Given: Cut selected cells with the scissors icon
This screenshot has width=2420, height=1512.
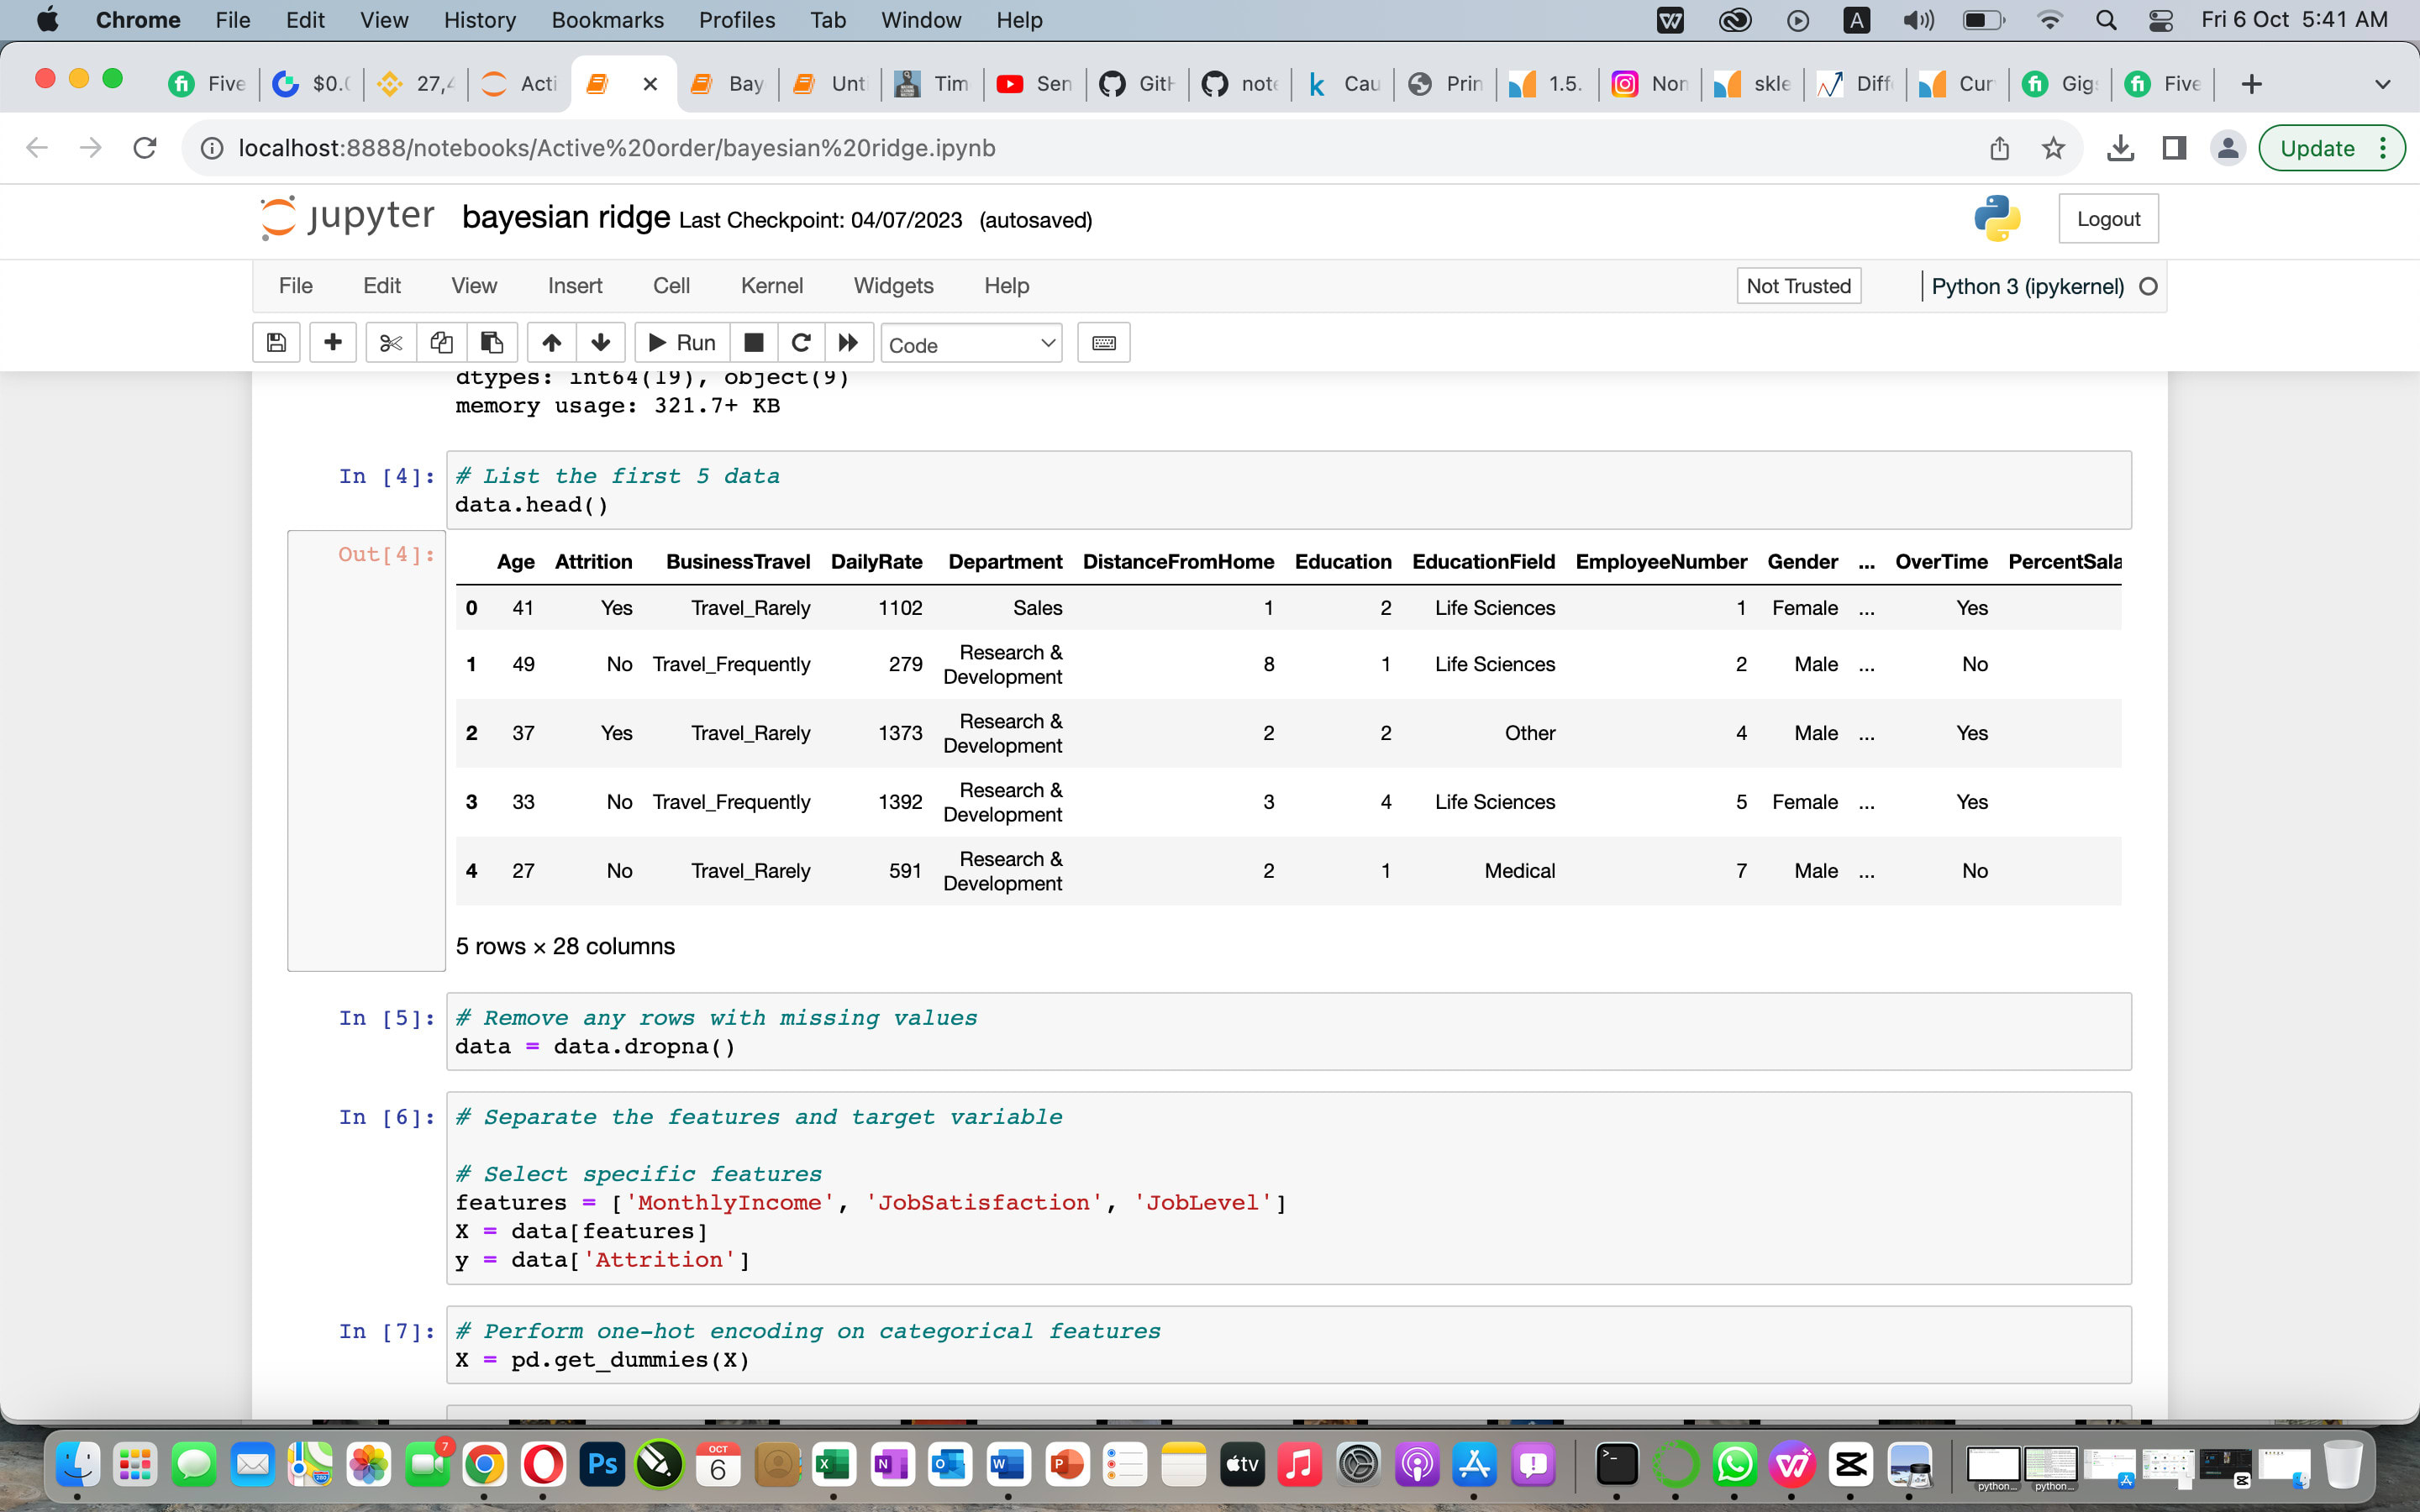Looking at the screenshot, I should [x=391, y=343].
